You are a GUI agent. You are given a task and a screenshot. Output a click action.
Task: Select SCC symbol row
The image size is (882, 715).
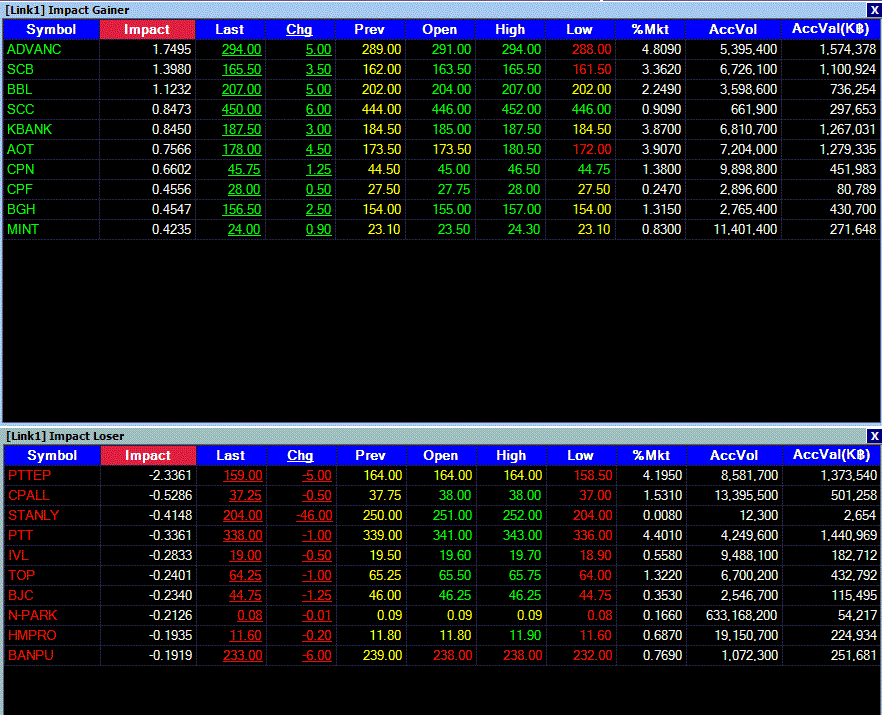point(21,110)
